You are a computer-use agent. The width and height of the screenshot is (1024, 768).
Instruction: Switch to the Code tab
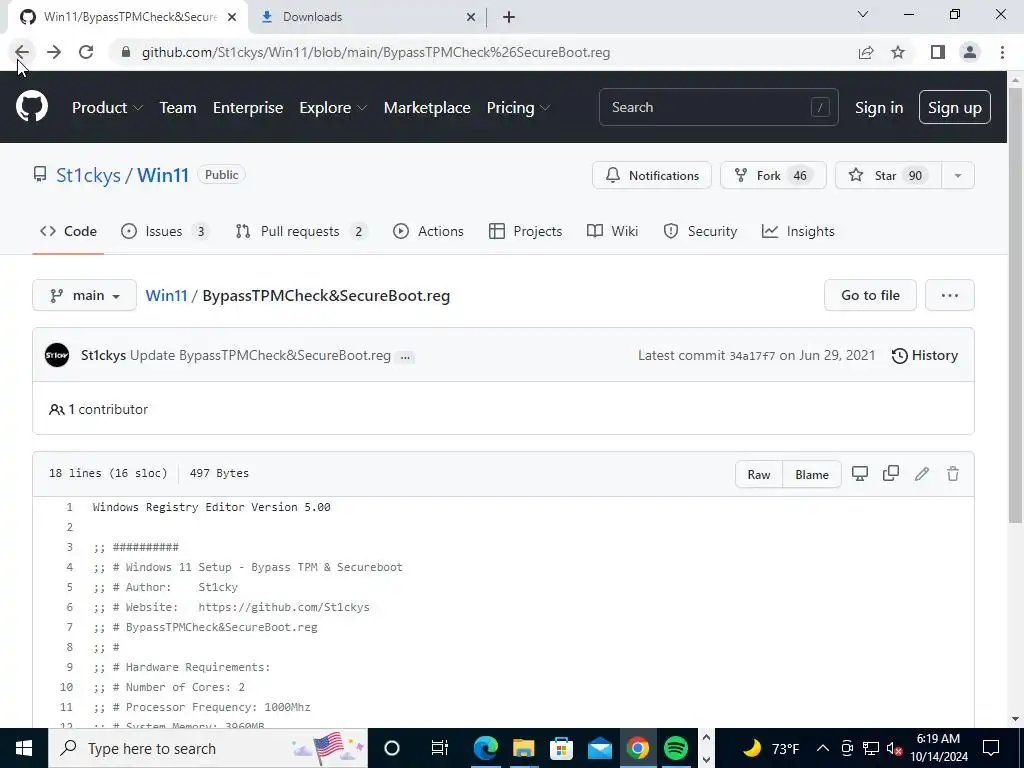tap(68, 231)
